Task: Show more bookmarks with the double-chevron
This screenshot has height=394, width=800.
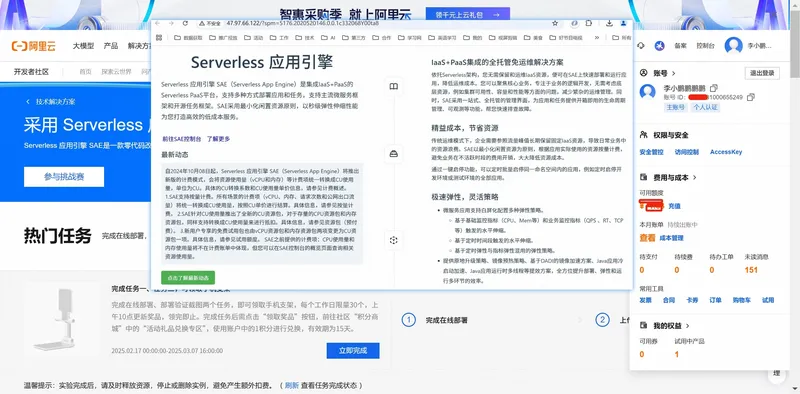Action: [x=596, y=38]
